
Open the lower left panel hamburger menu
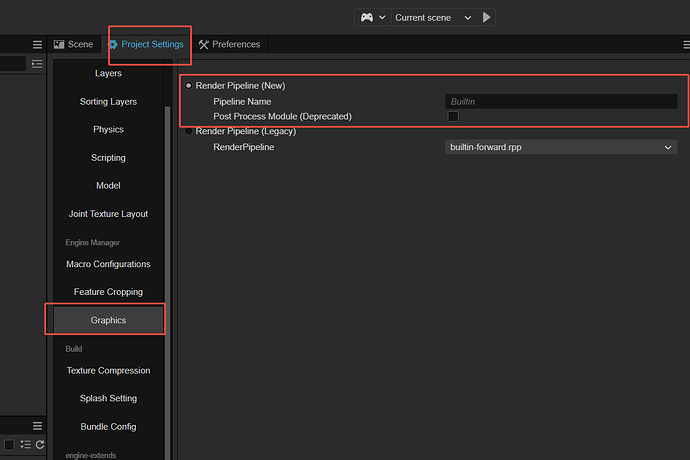coord(37,426)
